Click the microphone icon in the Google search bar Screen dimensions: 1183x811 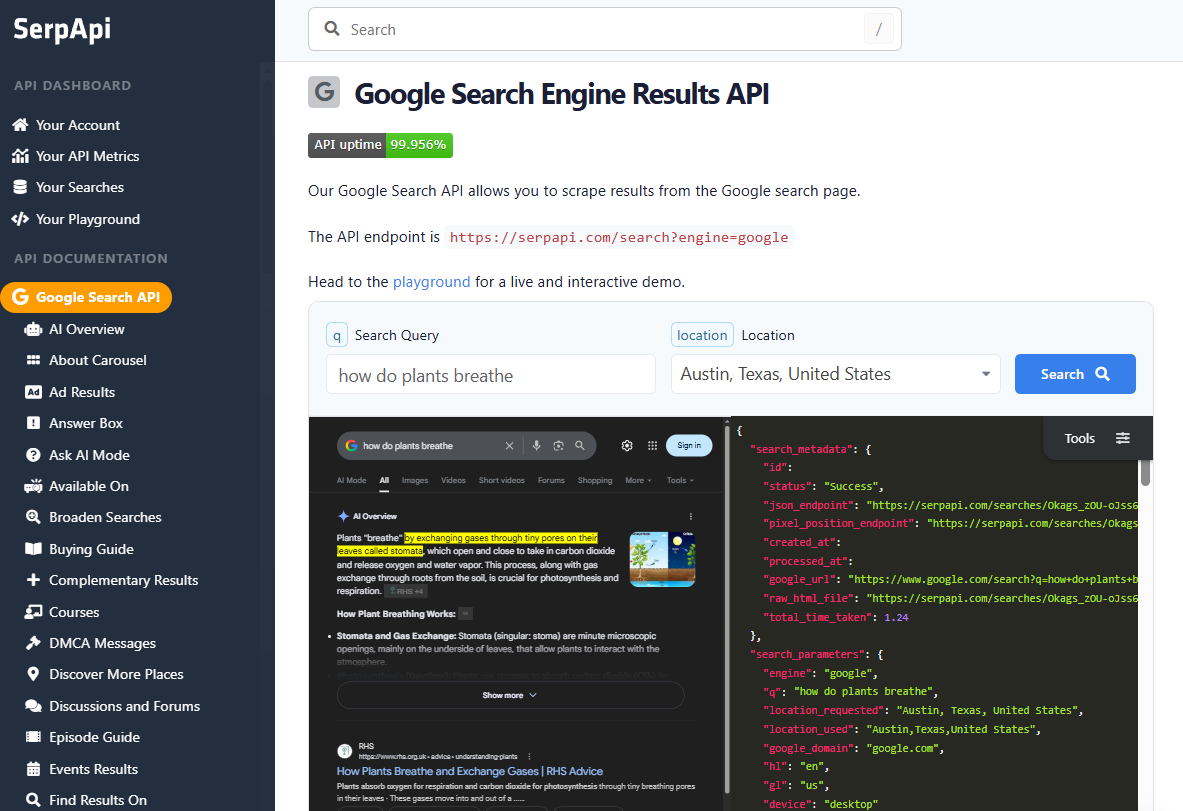537,445
